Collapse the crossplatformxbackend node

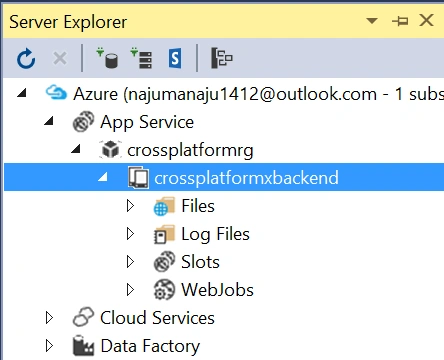(103, 177)
